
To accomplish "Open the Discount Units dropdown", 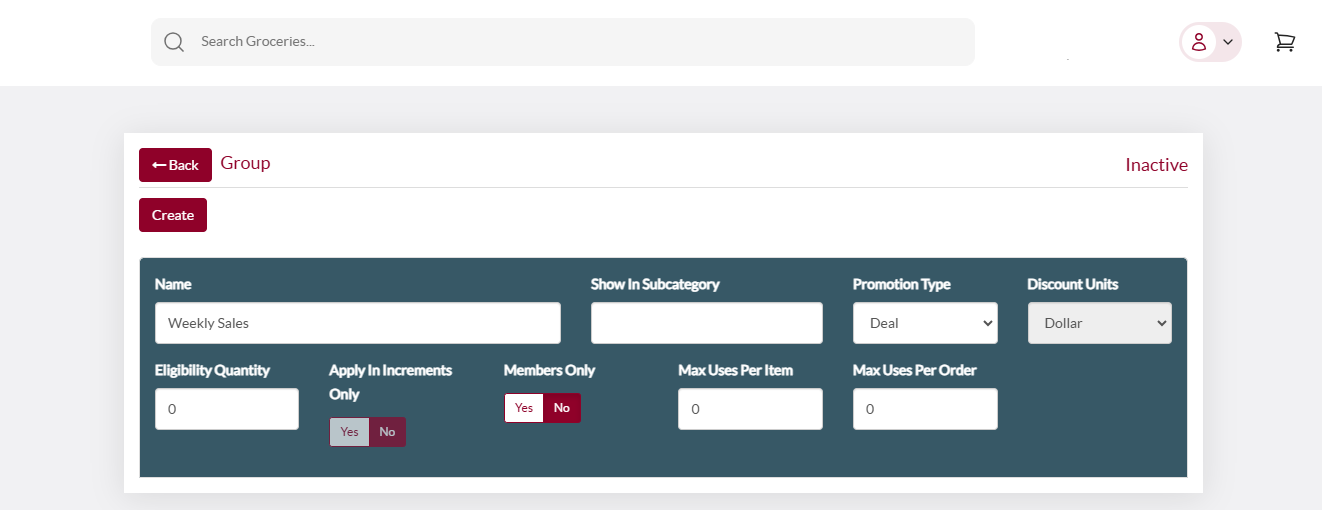I will pos(1100,323).
